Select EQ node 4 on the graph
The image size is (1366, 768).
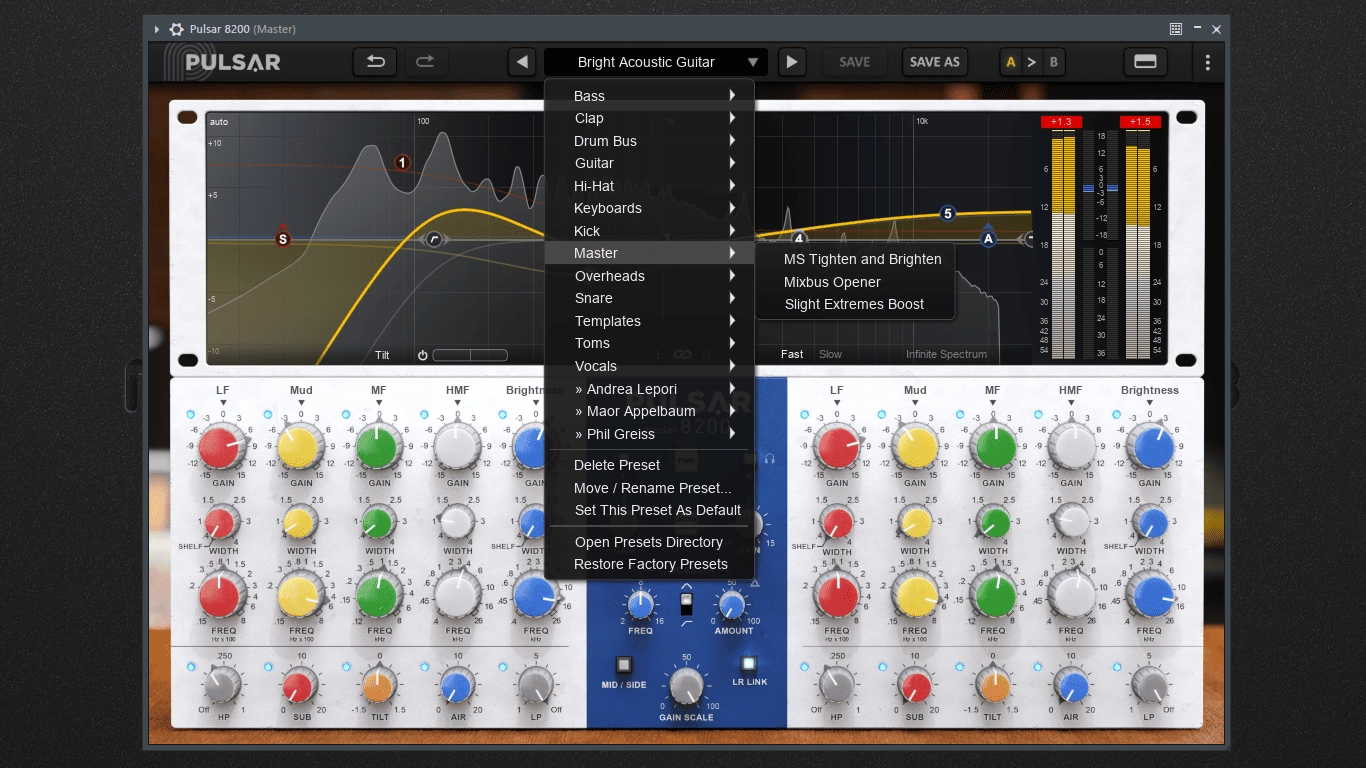click(799, 238)
